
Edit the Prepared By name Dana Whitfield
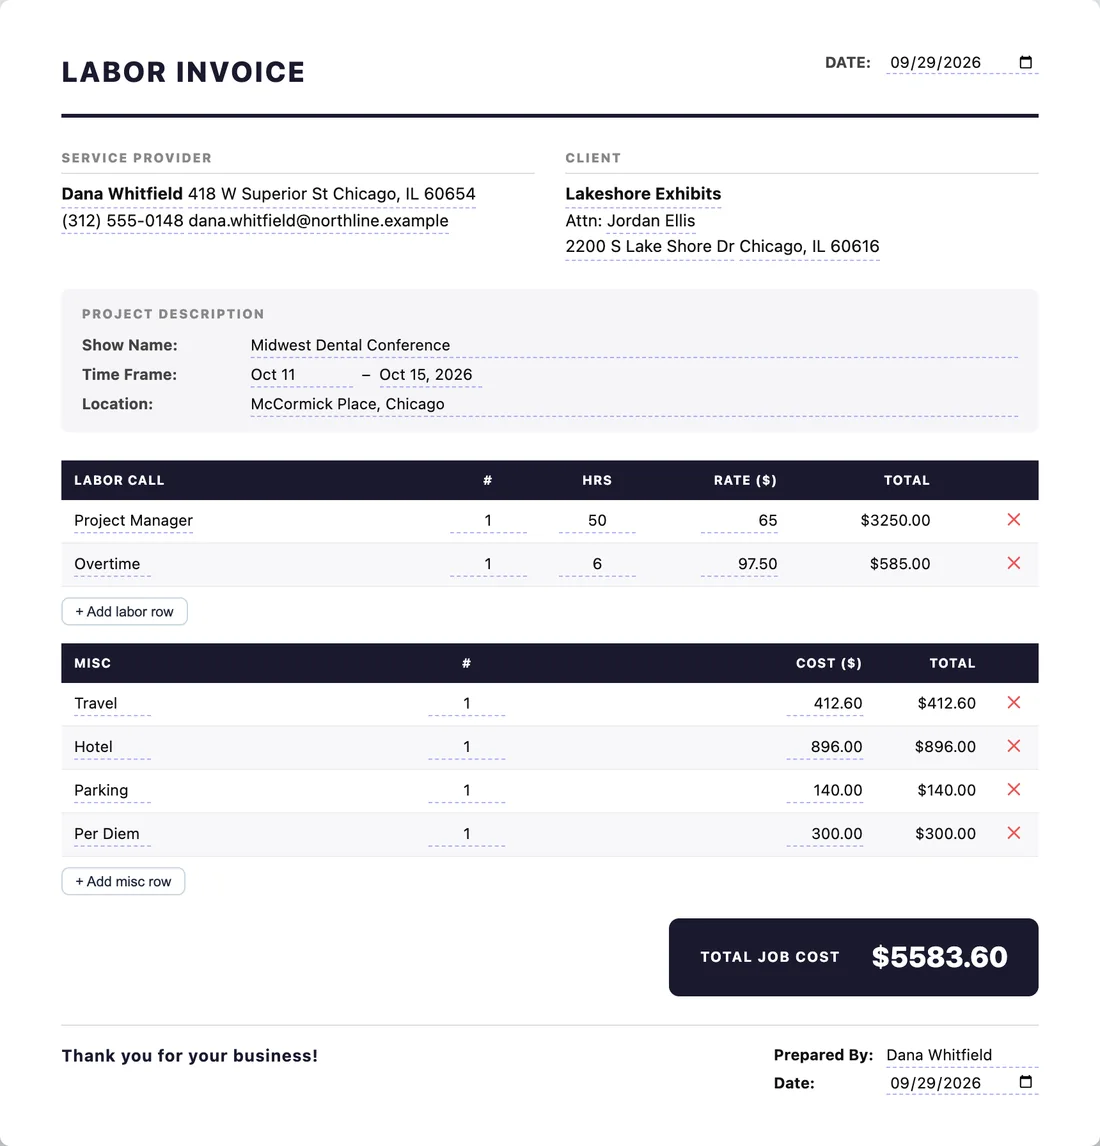(962, 1055)
